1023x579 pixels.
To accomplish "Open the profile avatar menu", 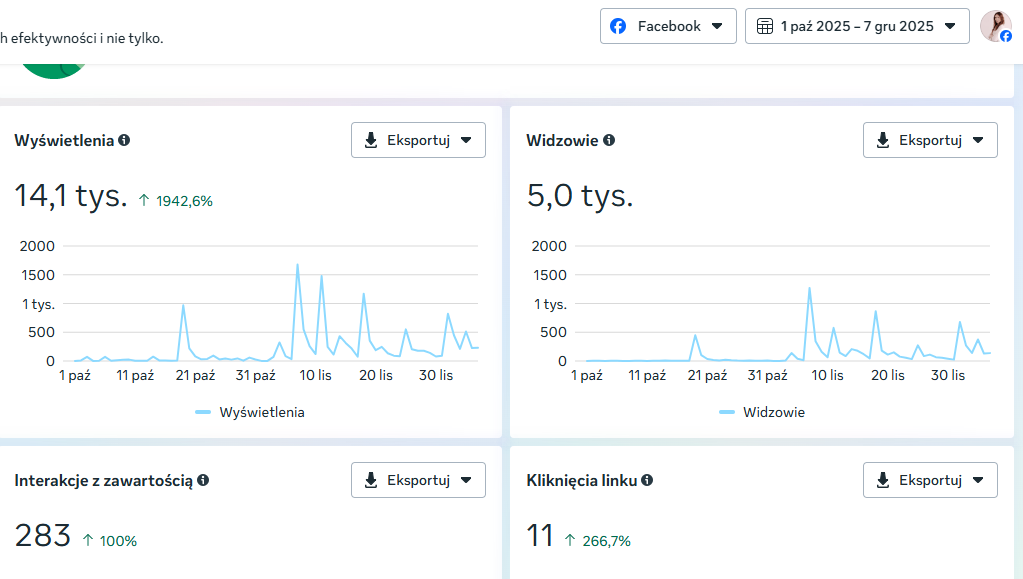I will click(996, 26).
